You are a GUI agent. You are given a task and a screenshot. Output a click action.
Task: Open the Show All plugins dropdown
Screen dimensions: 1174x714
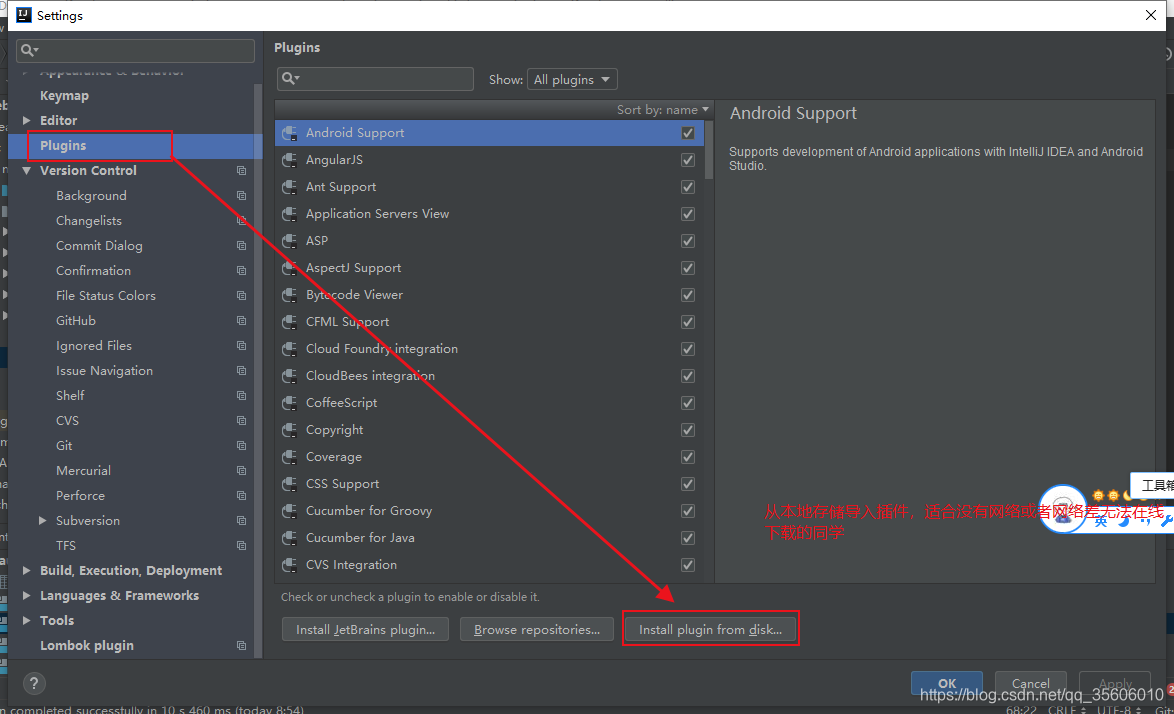(x=572, y=79)
